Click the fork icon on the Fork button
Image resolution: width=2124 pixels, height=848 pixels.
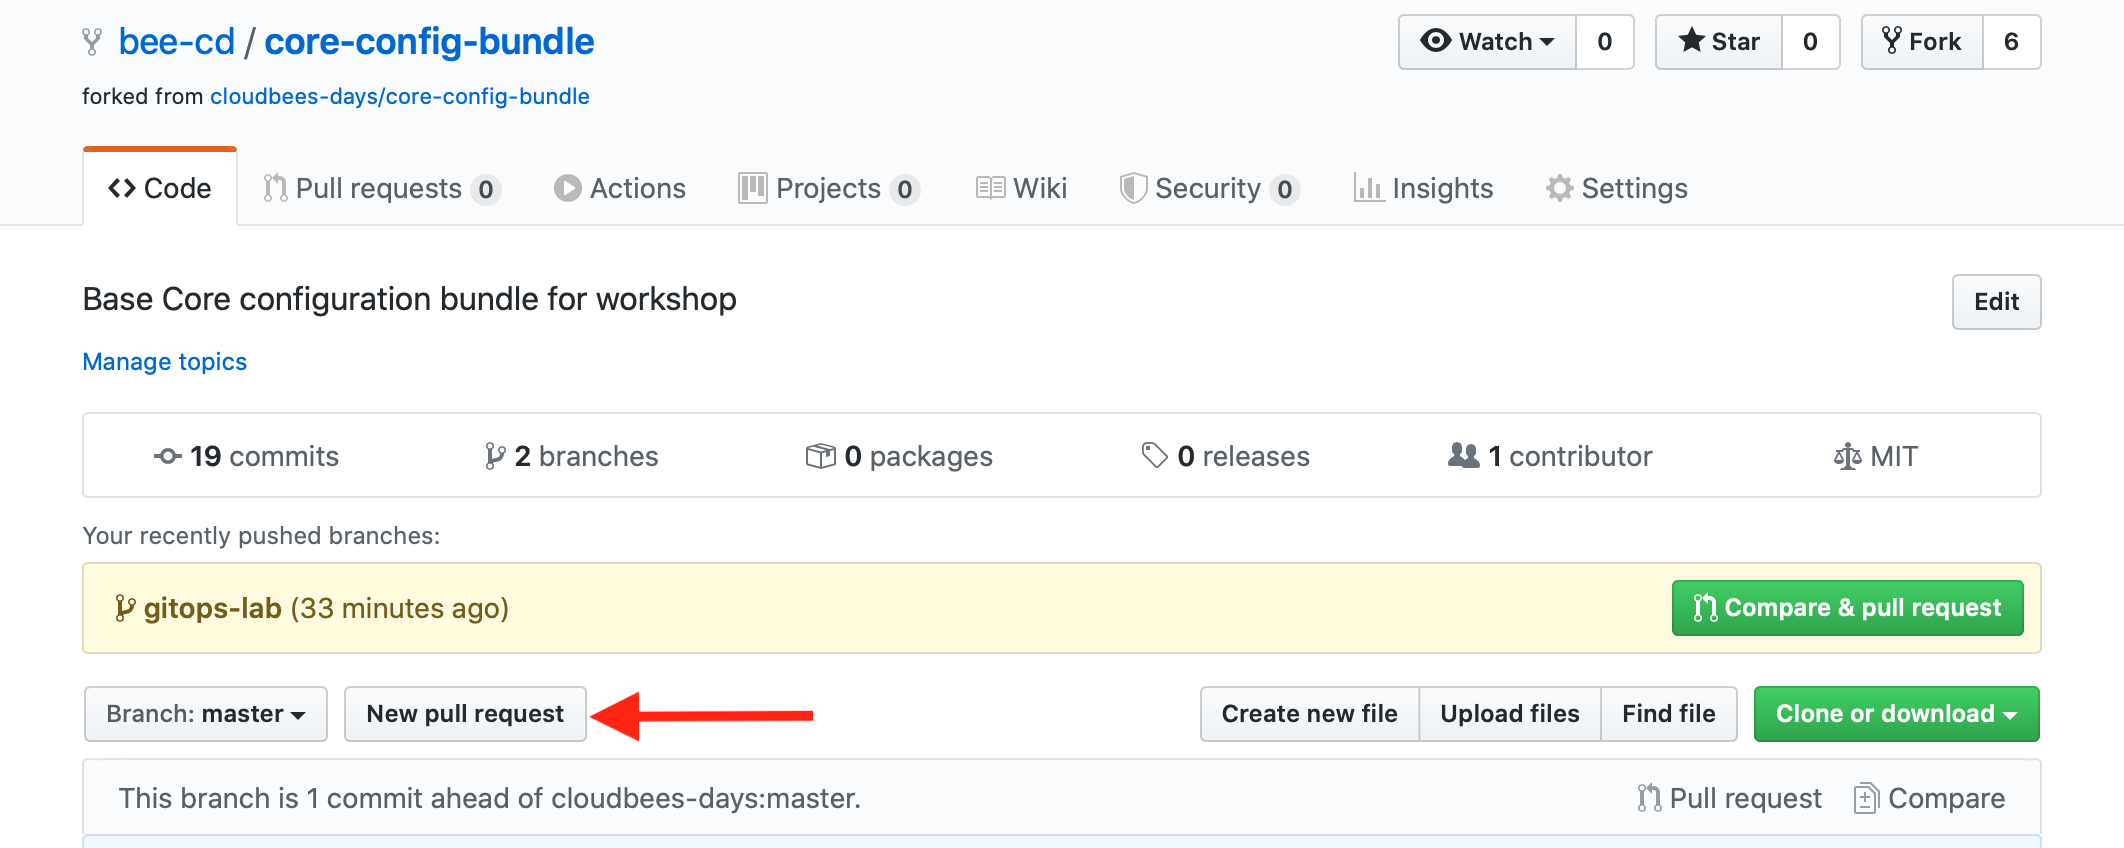(1892, 41)
